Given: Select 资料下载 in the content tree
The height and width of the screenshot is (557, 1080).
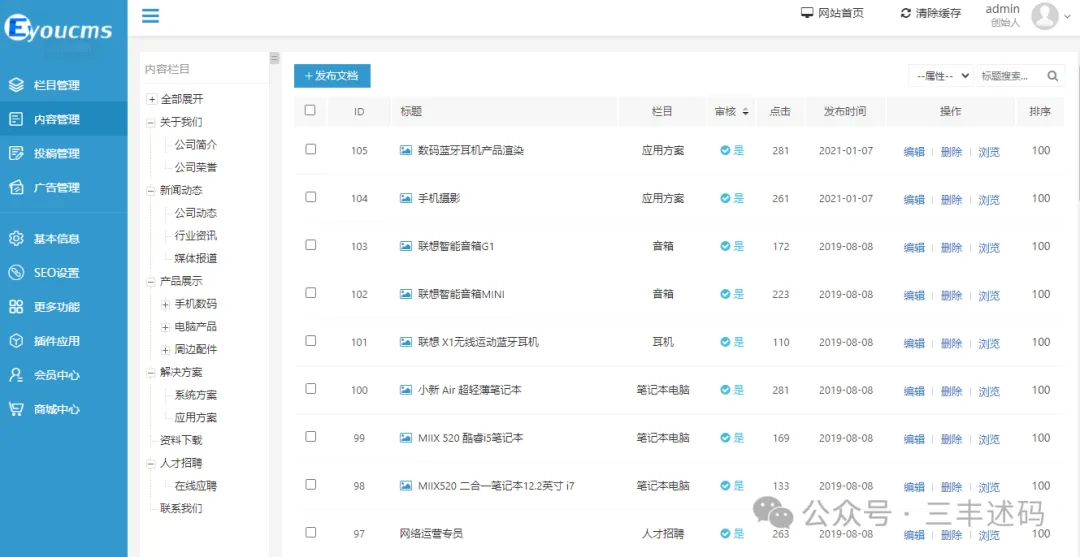Looking at the screenshot, I should [x=181, y=440].
